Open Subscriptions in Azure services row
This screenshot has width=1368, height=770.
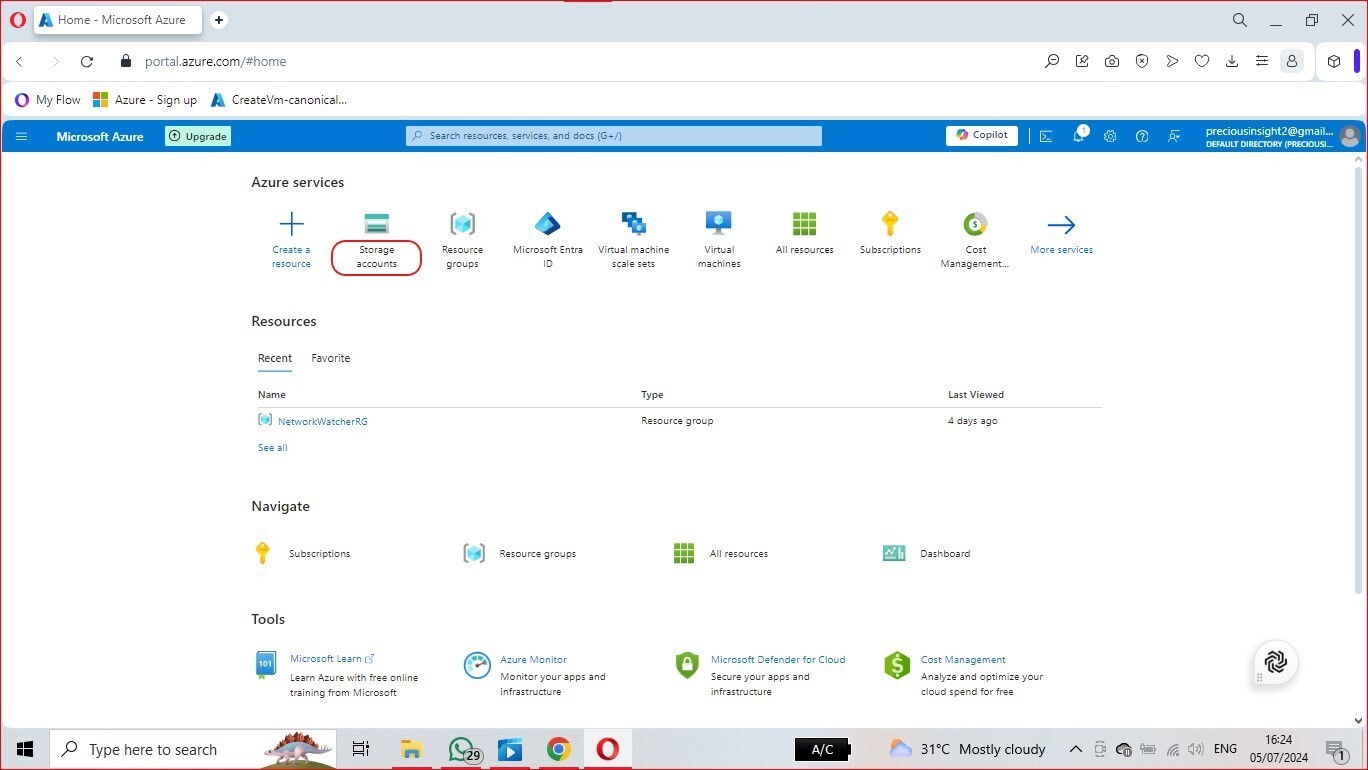[890, 234]
